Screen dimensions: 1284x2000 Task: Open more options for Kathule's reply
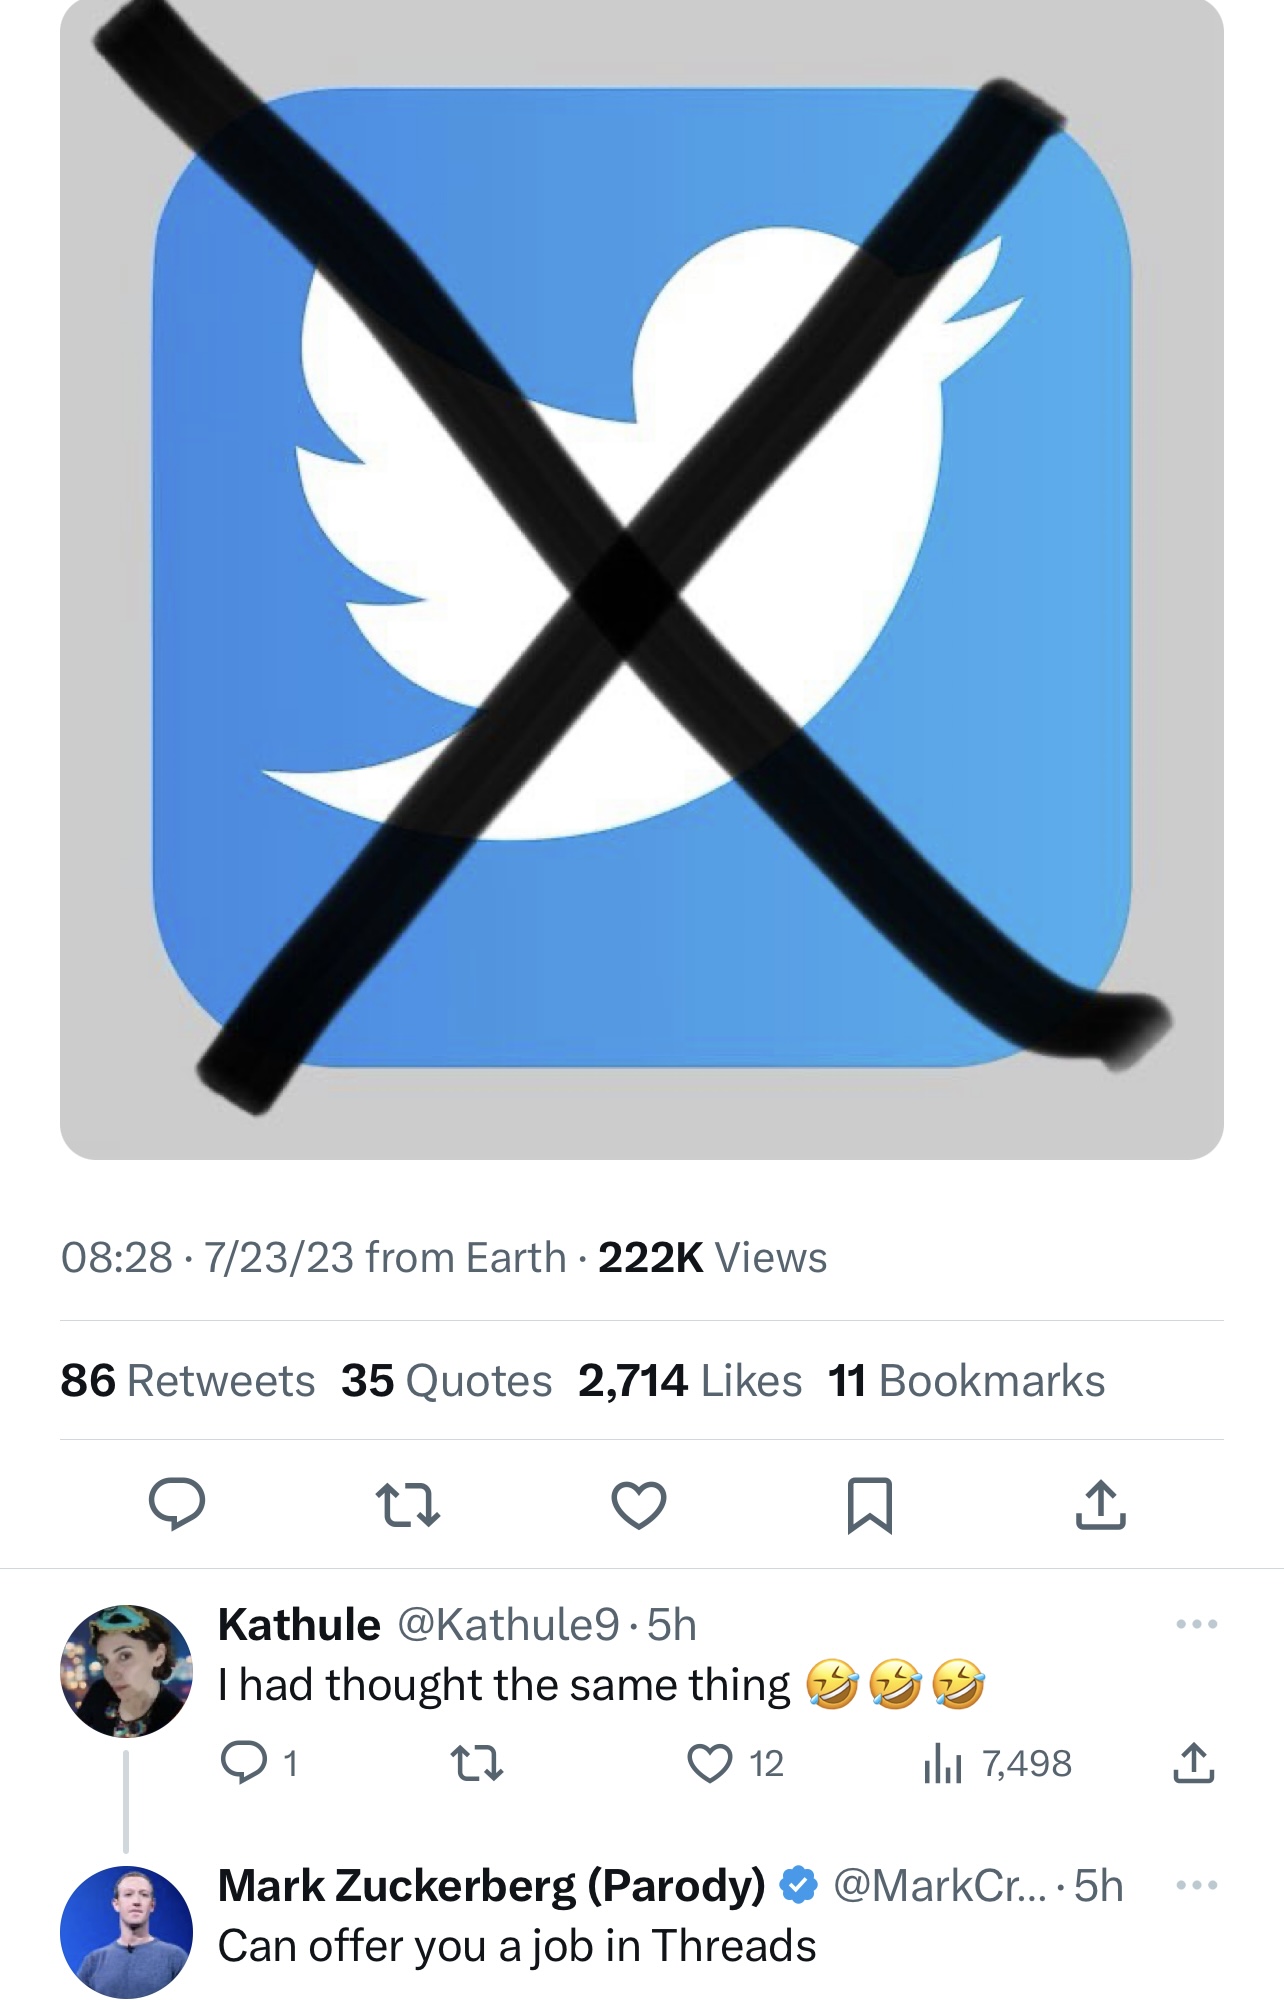pyautogui.click(x=1197, y=1624)
